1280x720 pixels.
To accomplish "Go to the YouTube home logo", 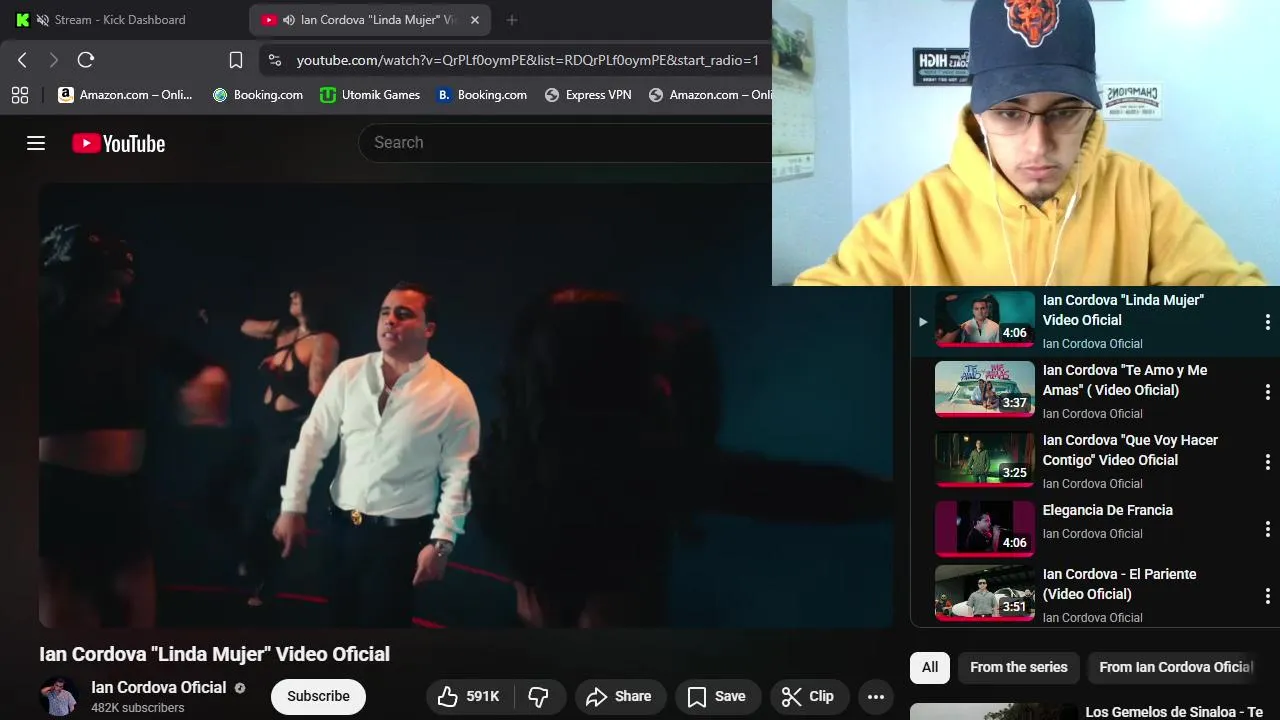I will [118, 144].
